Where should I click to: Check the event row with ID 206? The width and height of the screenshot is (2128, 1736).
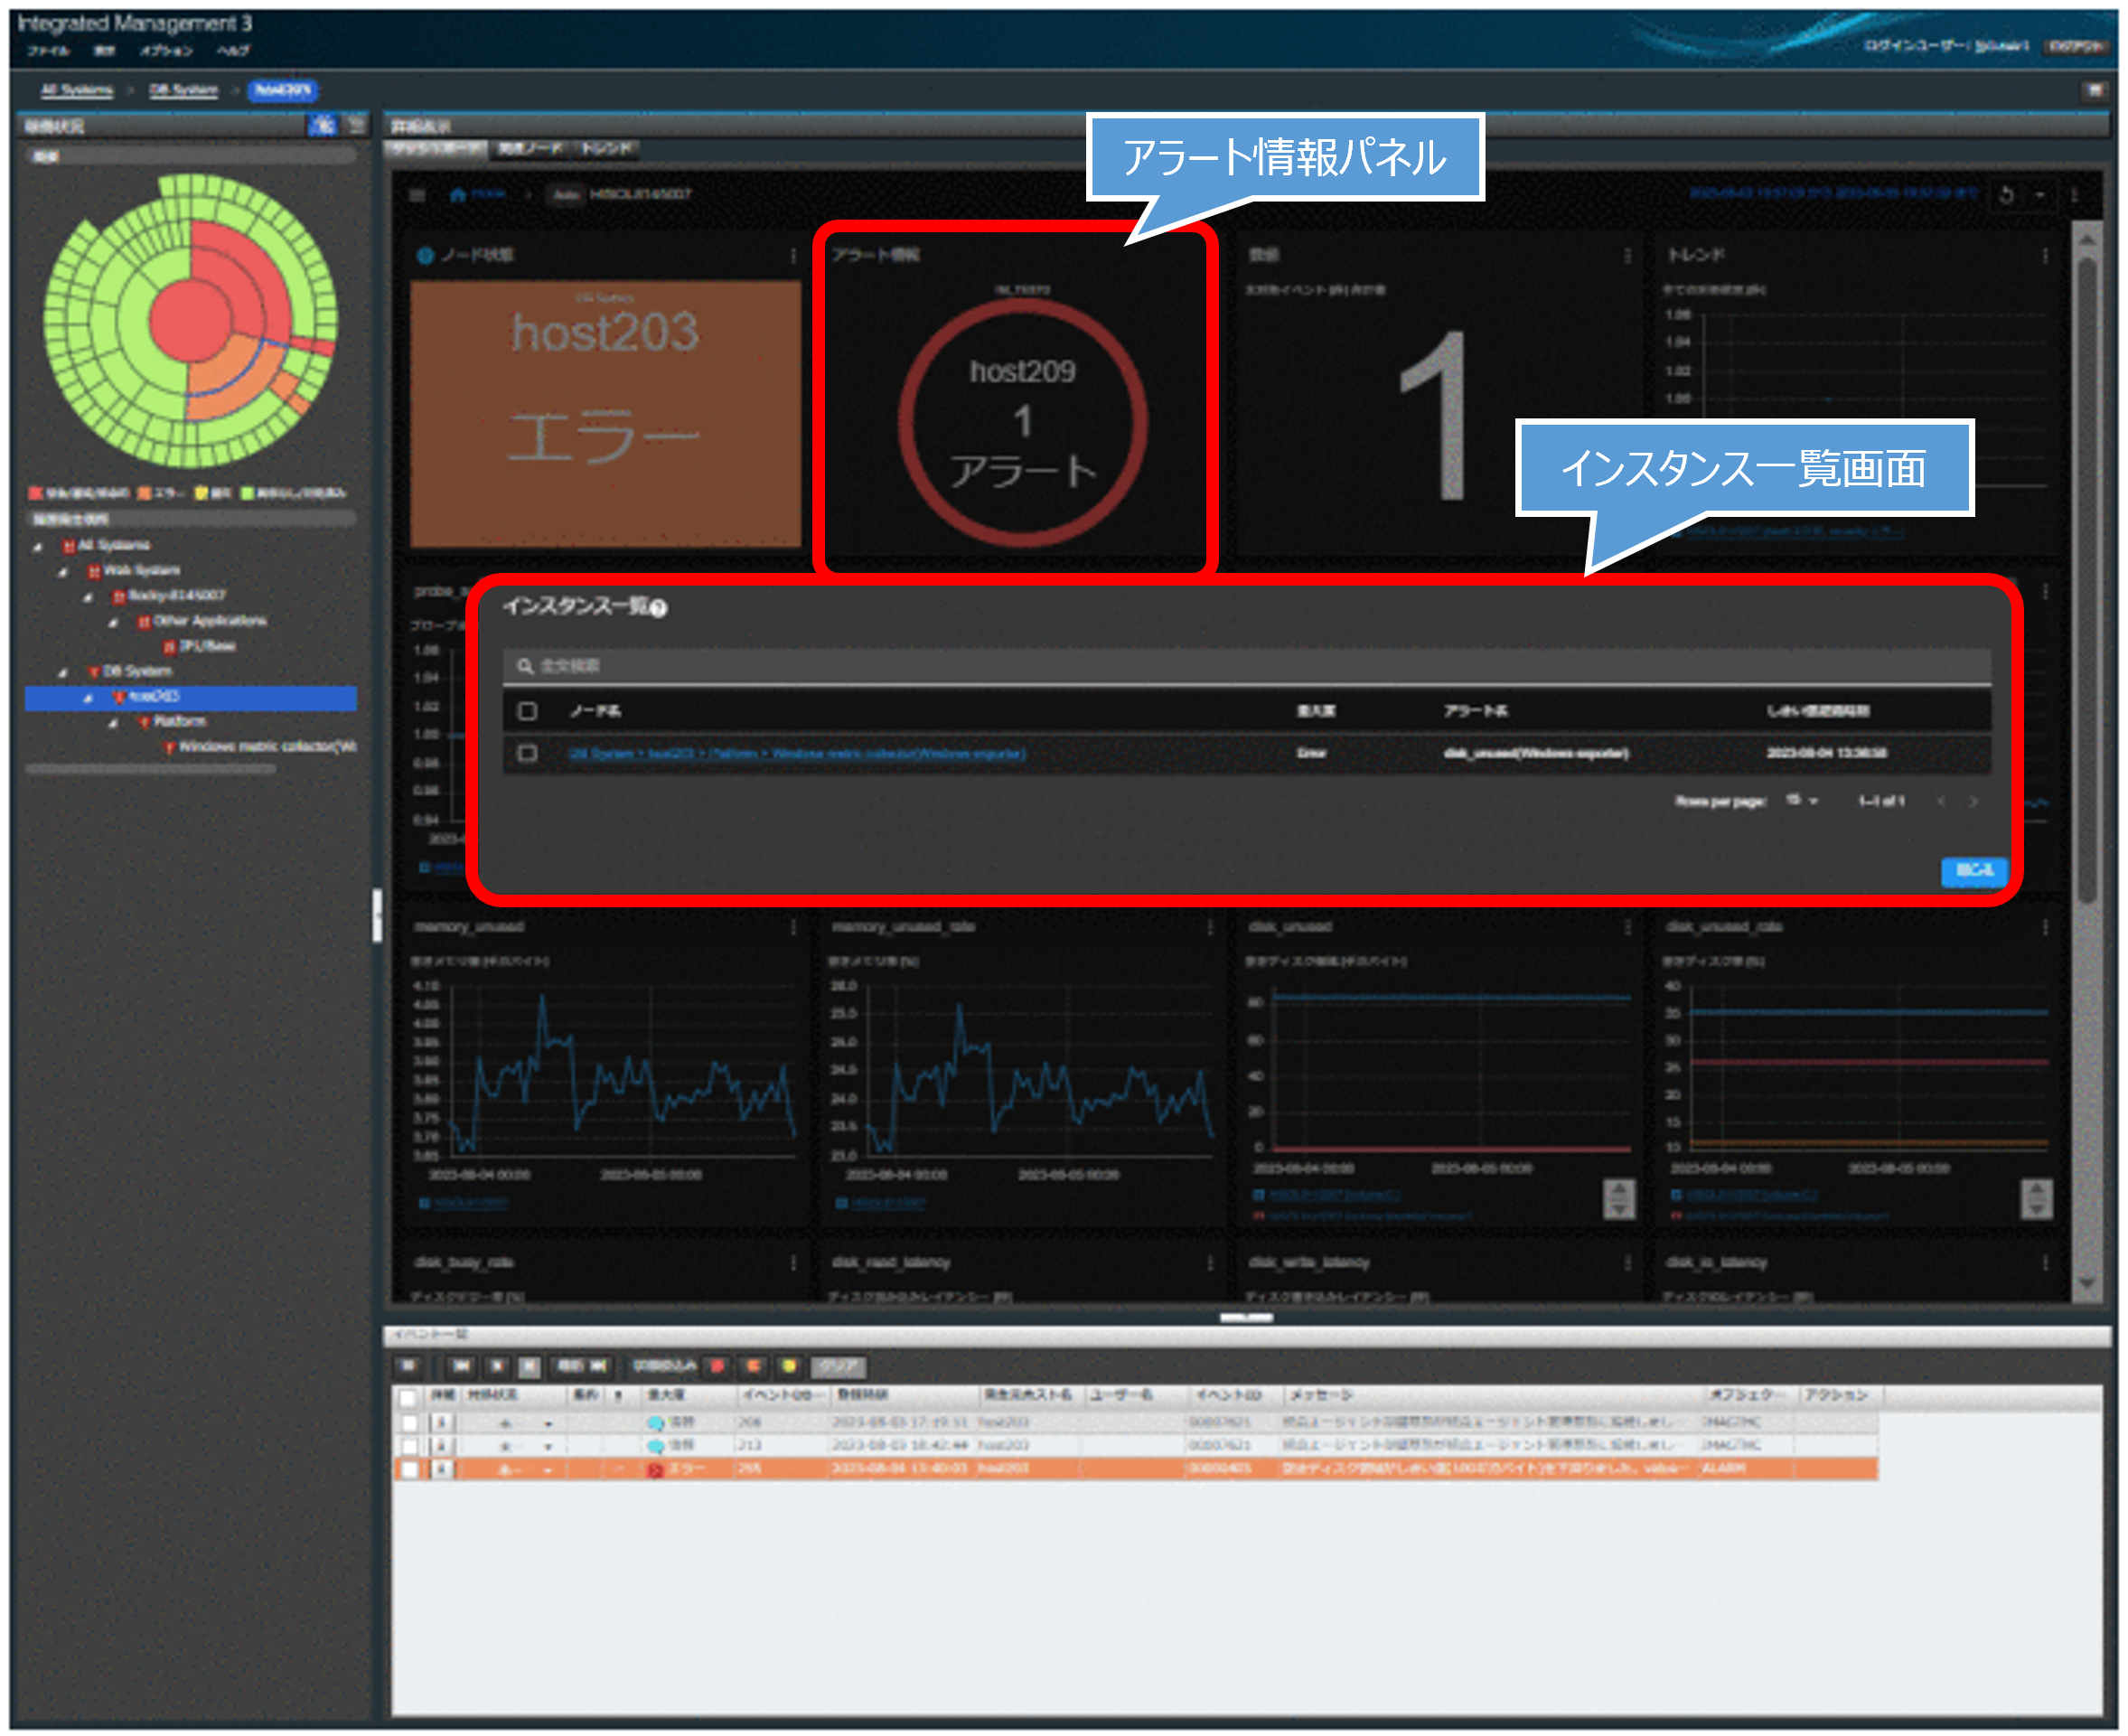[408, 1423]
